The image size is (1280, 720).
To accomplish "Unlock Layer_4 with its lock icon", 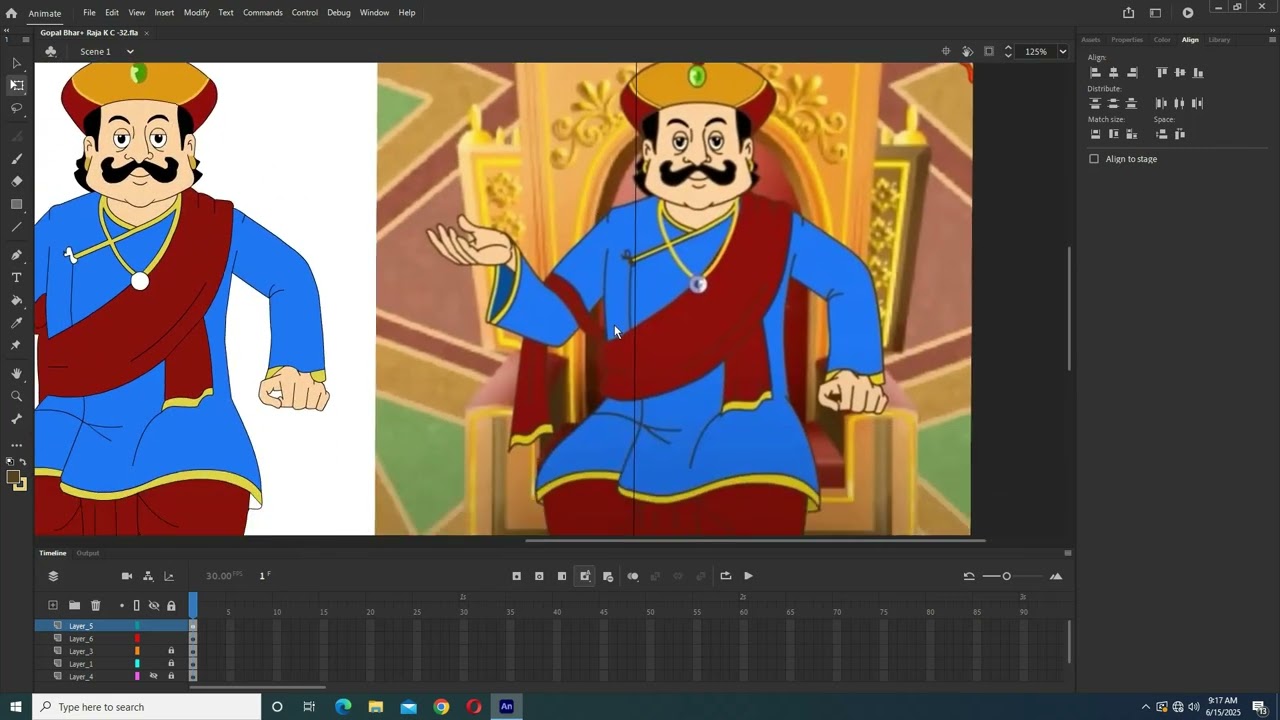I will point(171,676).
